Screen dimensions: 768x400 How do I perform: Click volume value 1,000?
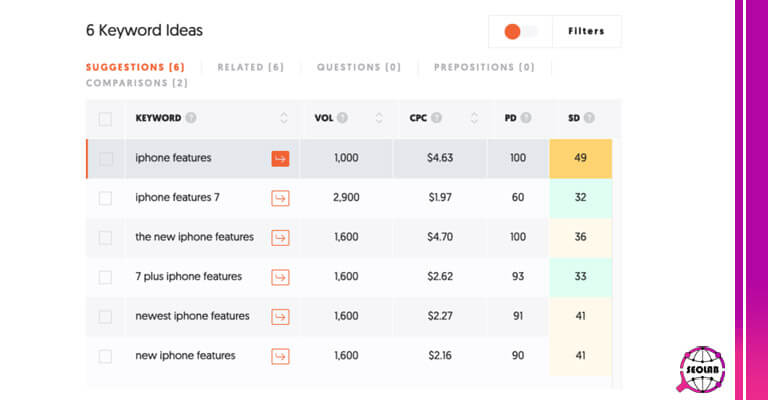[x=346, y=158]
